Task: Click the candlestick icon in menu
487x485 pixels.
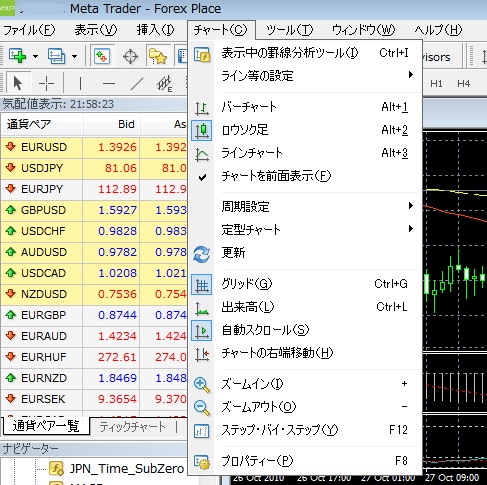Action: 202,130
